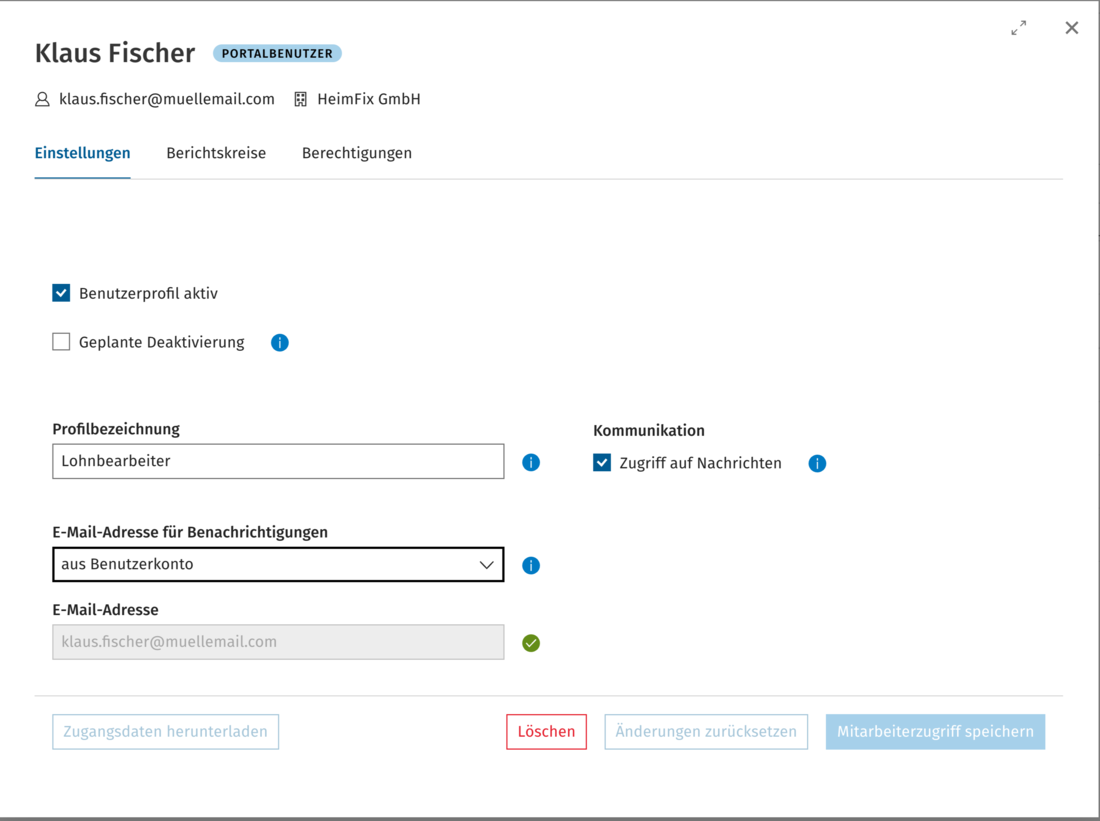Show info for Zugriff auf Nachrichten

[817, 463]
